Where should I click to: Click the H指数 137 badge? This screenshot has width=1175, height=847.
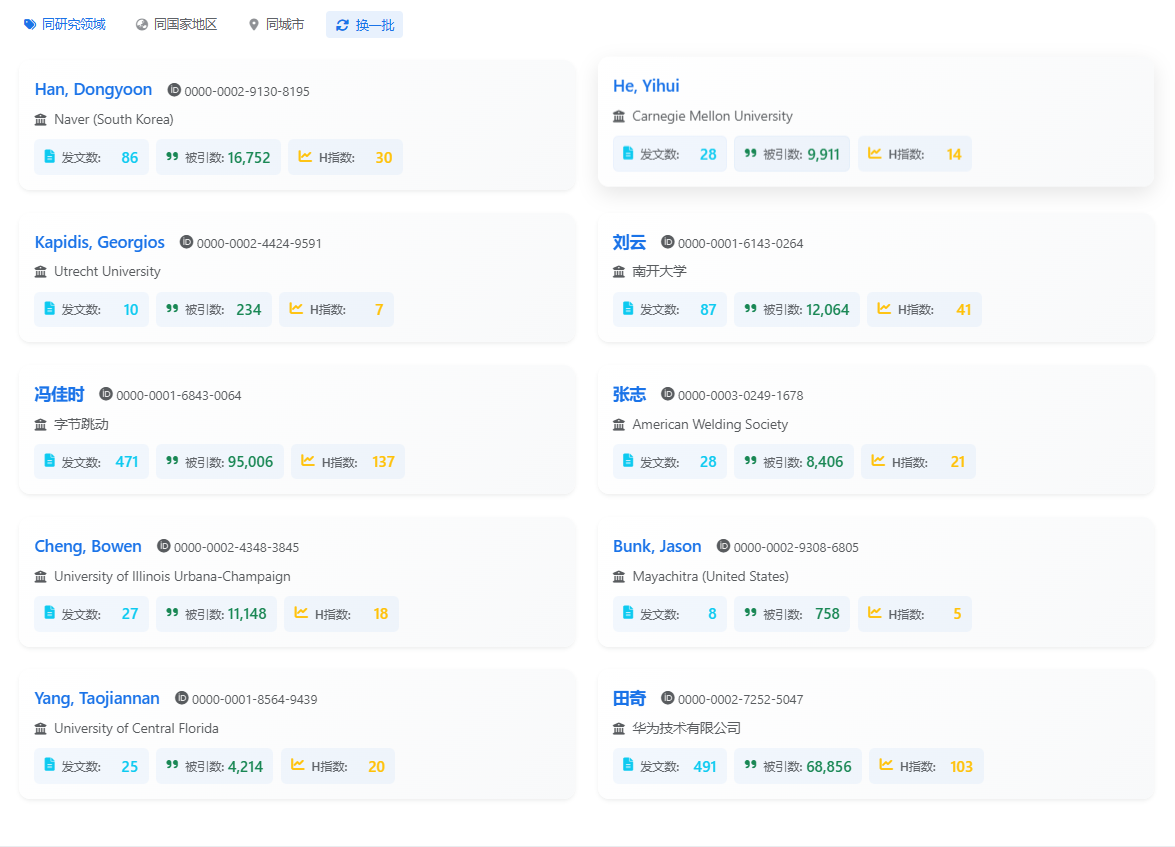click(x=348, y=462)
